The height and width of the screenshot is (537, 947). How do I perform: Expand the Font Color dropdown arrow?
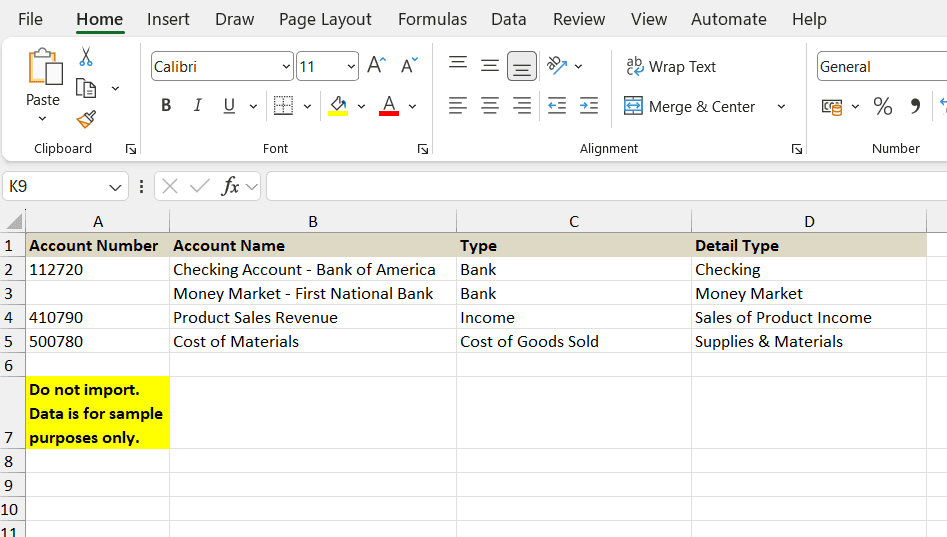point(413,106)
